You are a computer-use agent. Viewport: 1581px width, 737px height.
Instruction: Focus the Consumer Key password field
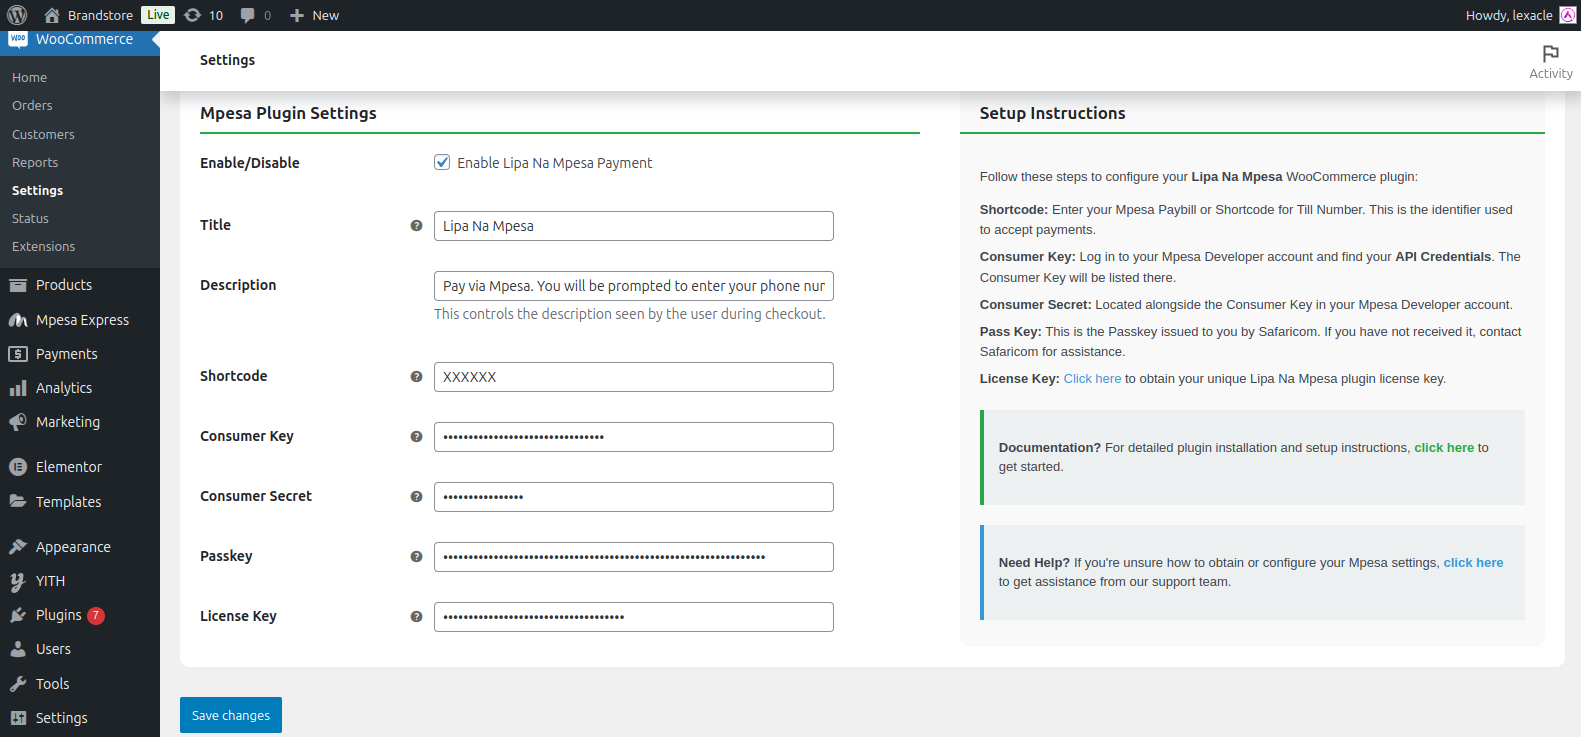point(633,437)
